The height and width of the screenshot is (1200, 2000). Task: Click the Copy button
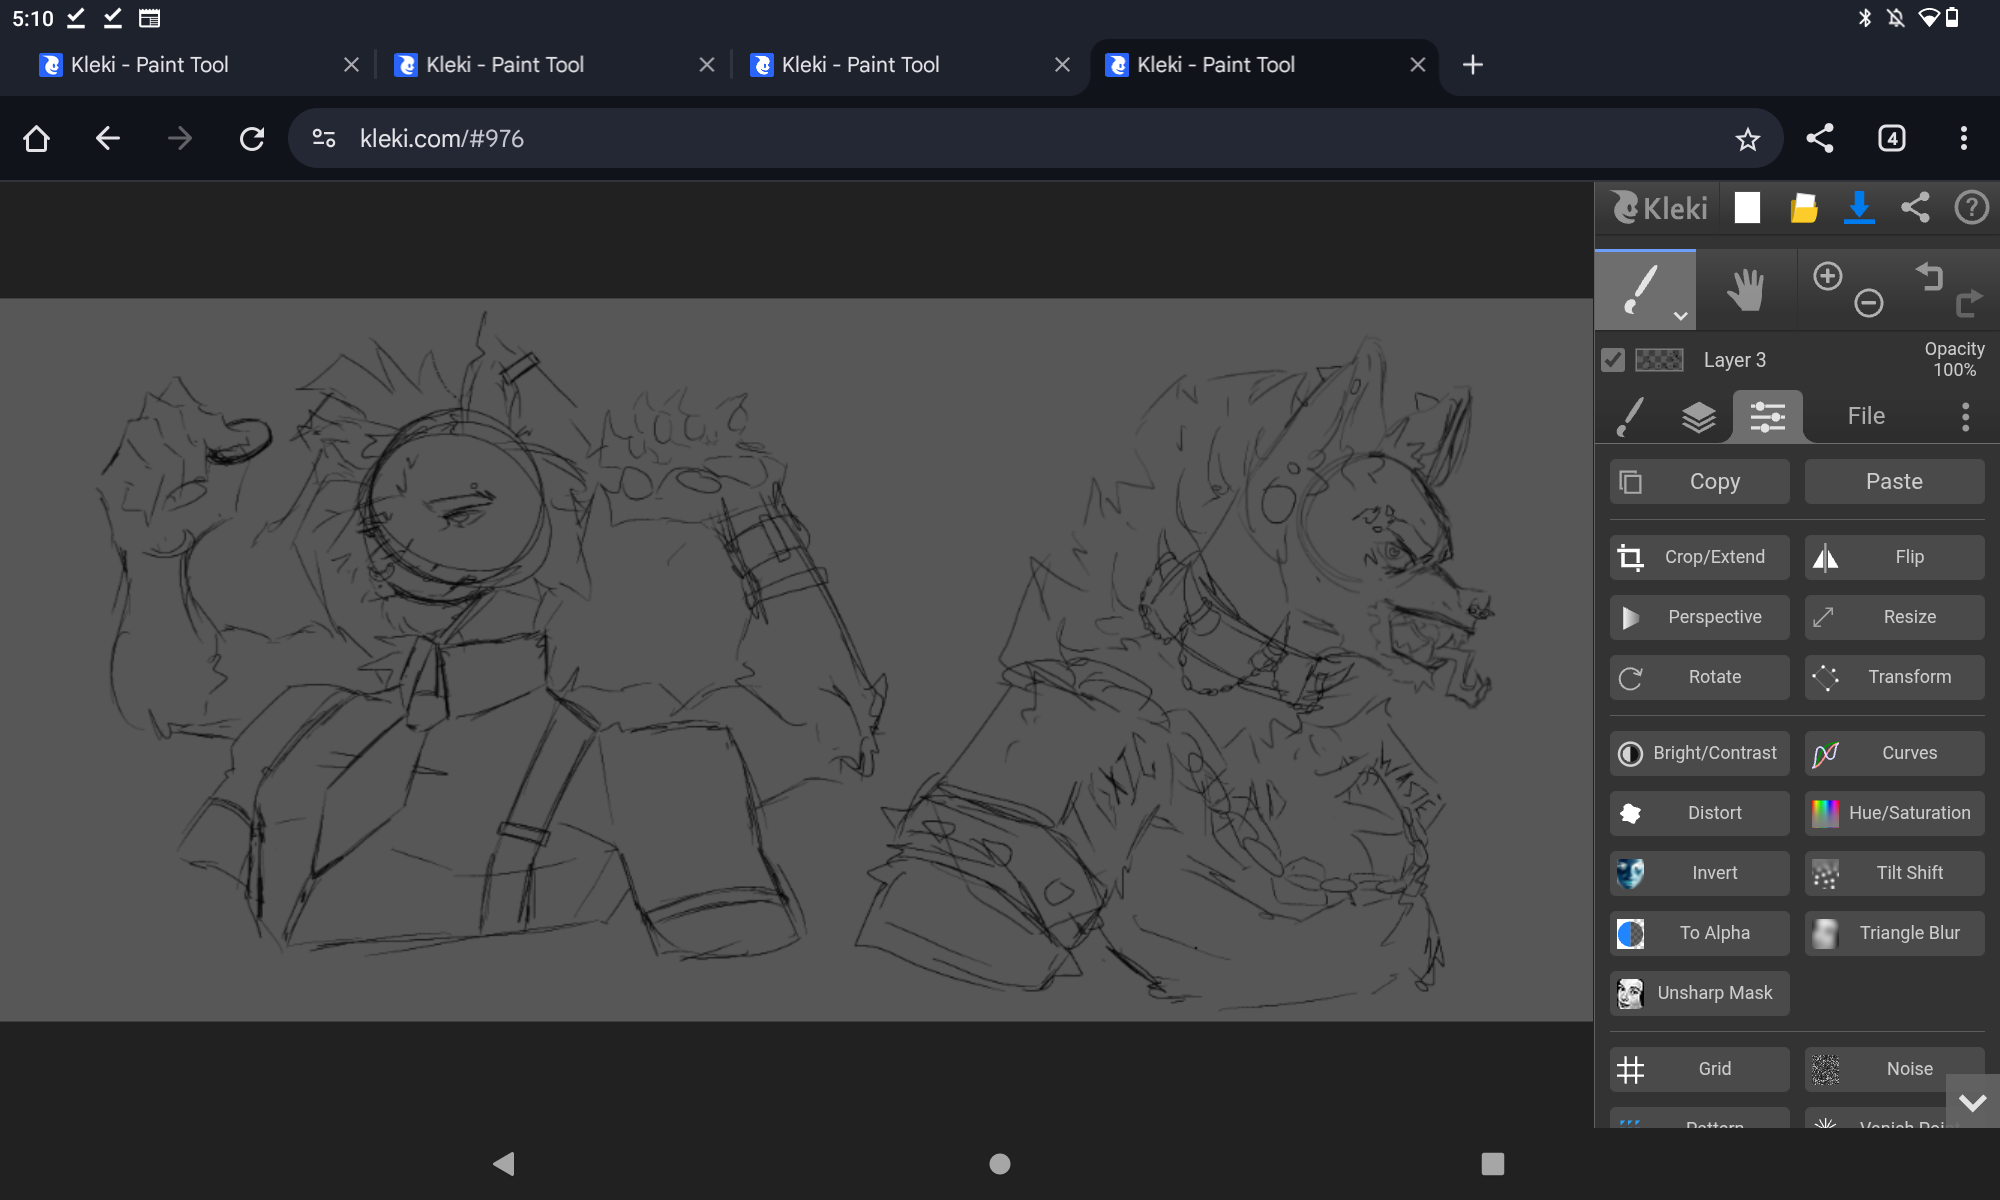[1700, 482]
